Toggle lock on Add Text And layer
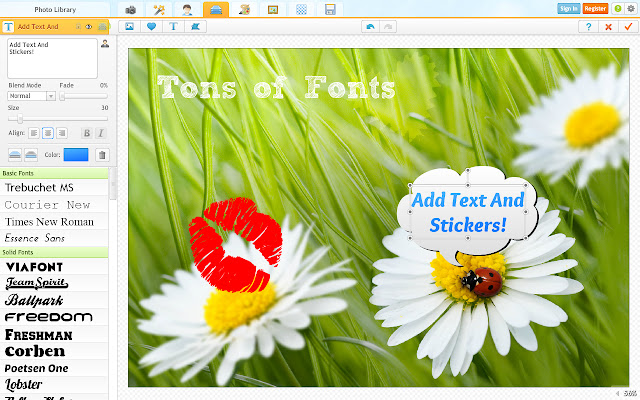 (78, 27)
